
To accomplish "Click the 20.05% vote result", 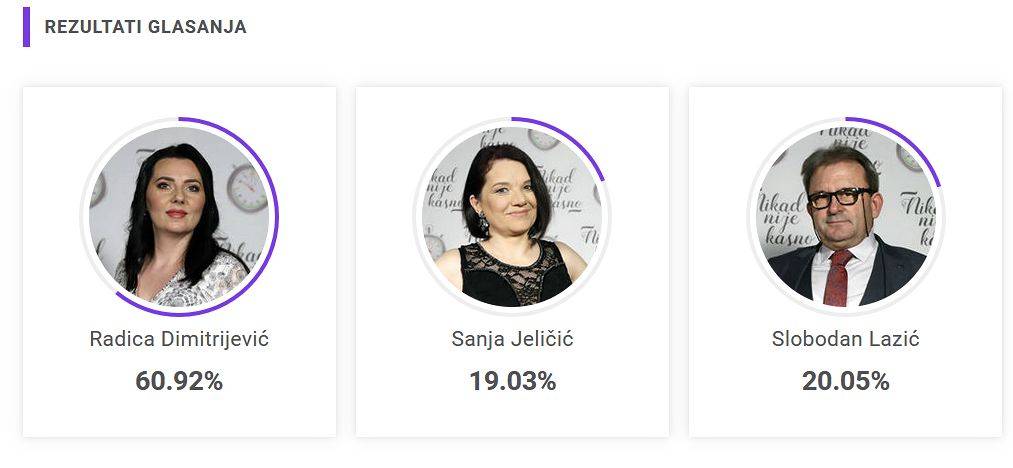I will [846, 381].
